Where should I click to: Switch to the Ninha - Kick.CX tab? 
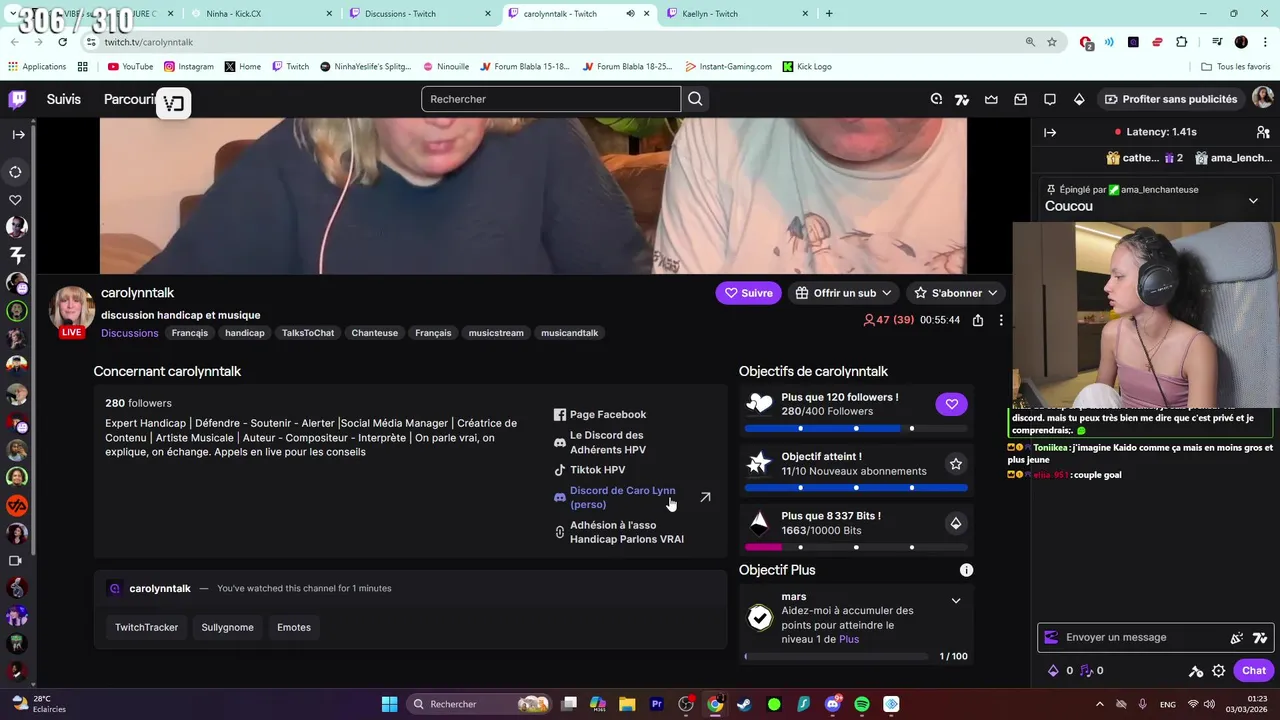[x=262, y=14]
